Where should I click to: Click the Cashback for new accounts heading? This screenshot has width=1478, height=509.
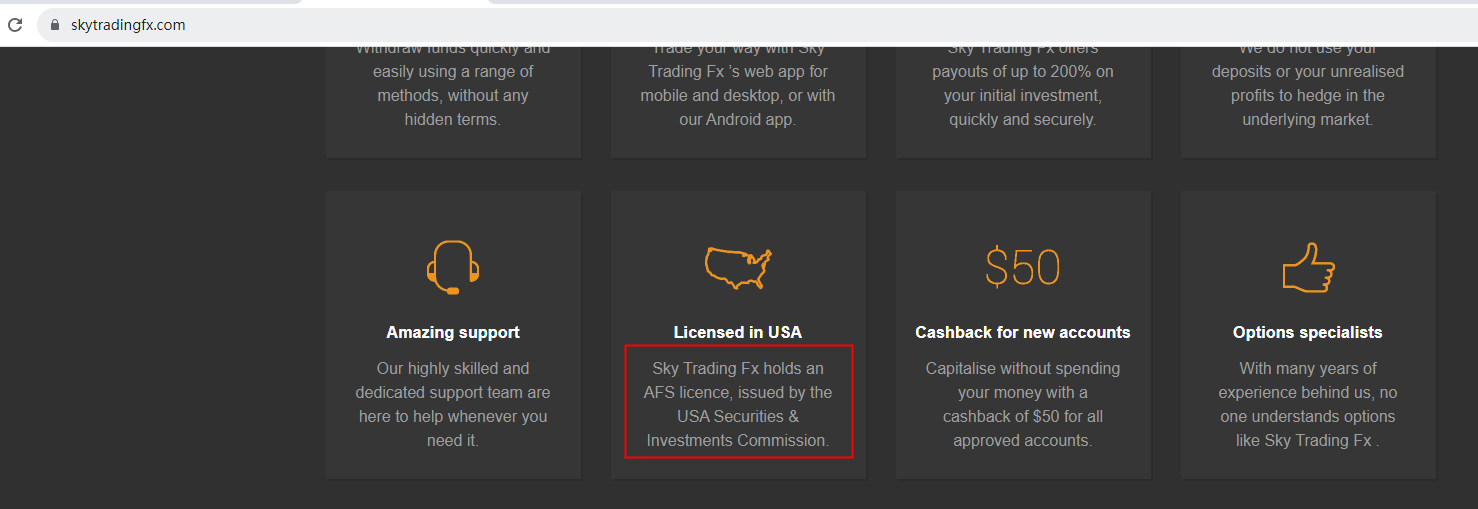pos(1022,332)
